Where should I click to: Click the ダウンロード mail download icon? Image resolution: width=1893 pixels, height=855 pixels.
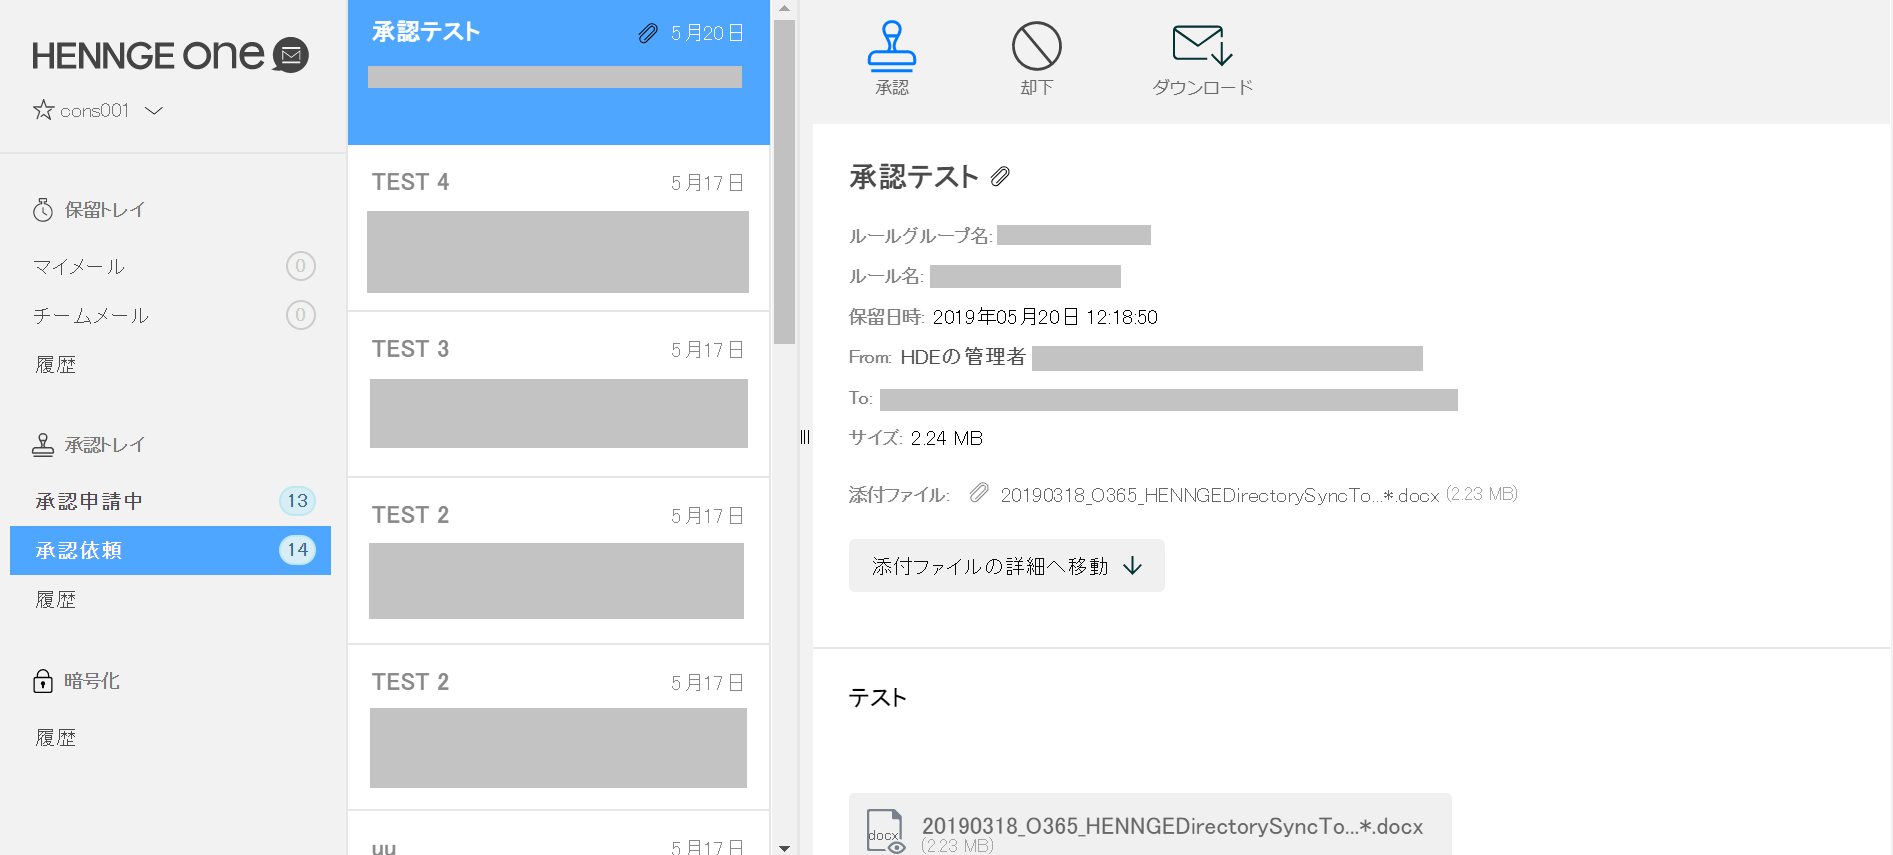[x=1201, y=45]
